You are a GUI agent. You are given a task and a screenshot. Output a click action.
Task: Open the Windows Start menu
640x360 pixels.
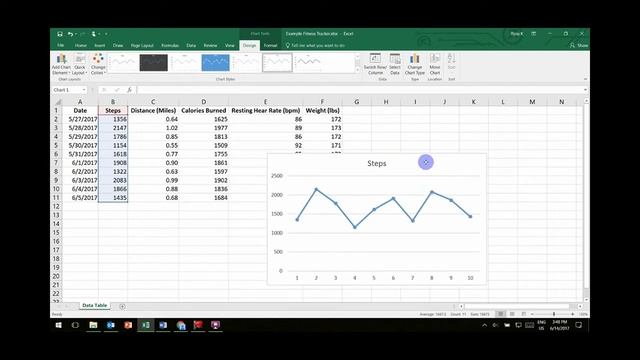(58, 325)
